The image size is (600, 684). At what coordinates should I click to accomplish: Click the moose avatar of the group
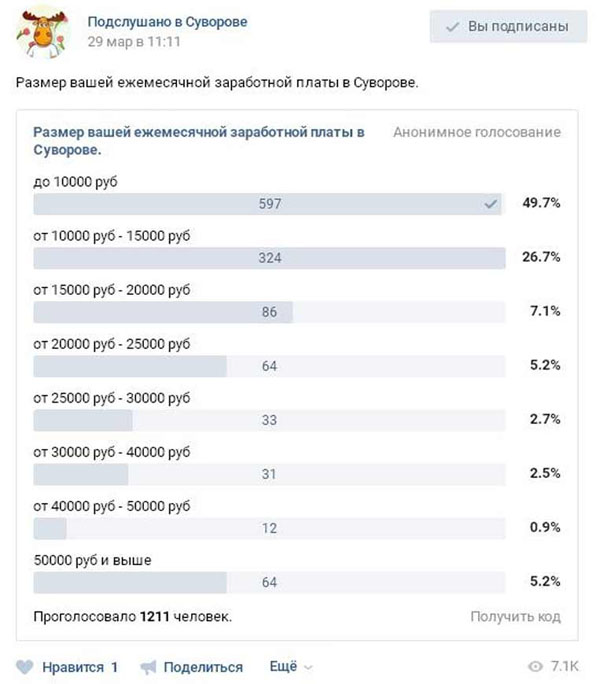point(41,34)
